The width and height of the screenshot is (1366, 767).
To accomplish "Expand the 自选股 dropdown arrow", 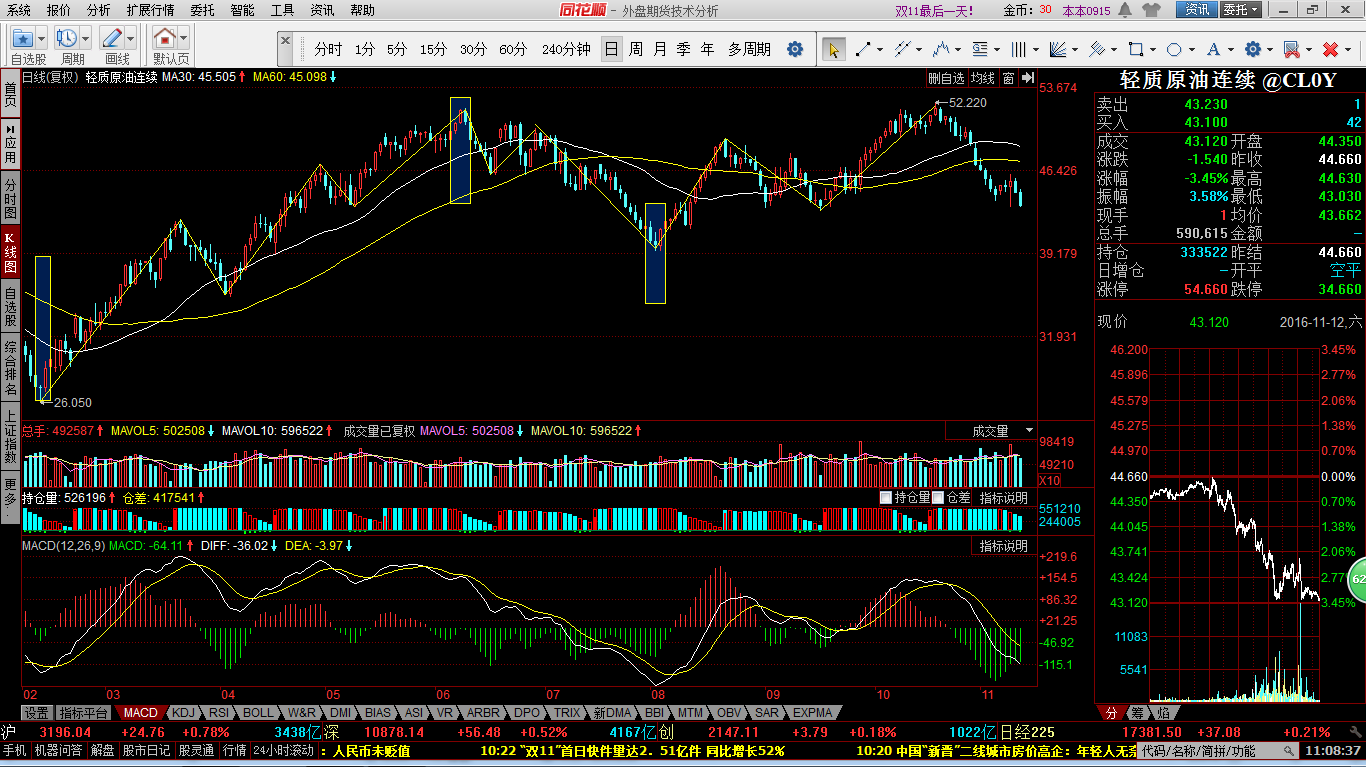I will 41,38.
